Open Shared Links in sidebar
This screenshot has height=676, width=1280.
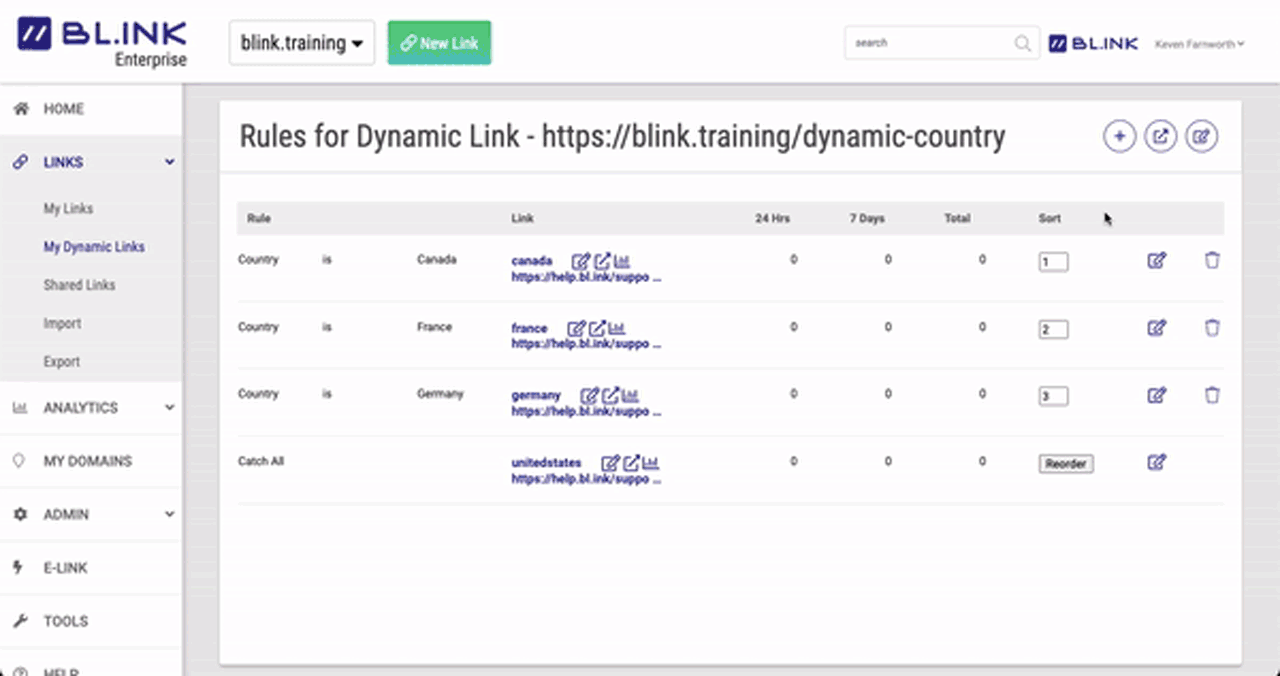pos(79,285)
